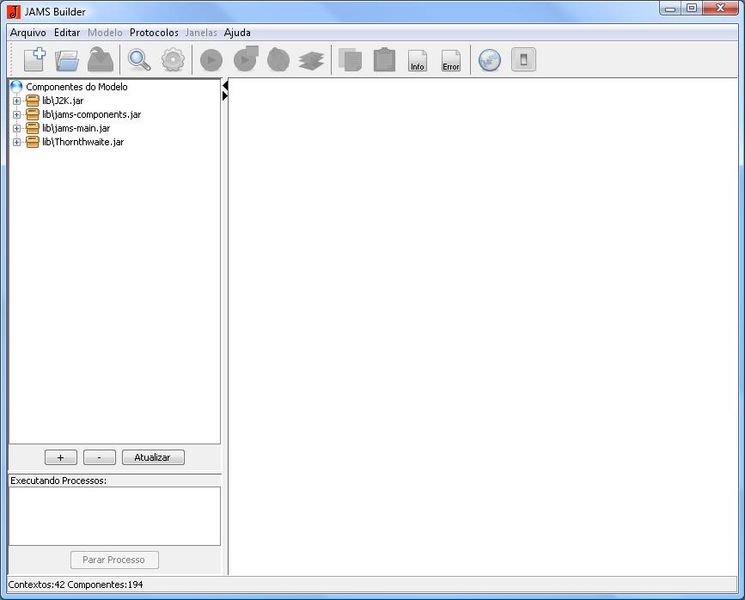
Task: Click the globe browser toolbar icon
Action: pyautogui.click(x=489, y=60)
